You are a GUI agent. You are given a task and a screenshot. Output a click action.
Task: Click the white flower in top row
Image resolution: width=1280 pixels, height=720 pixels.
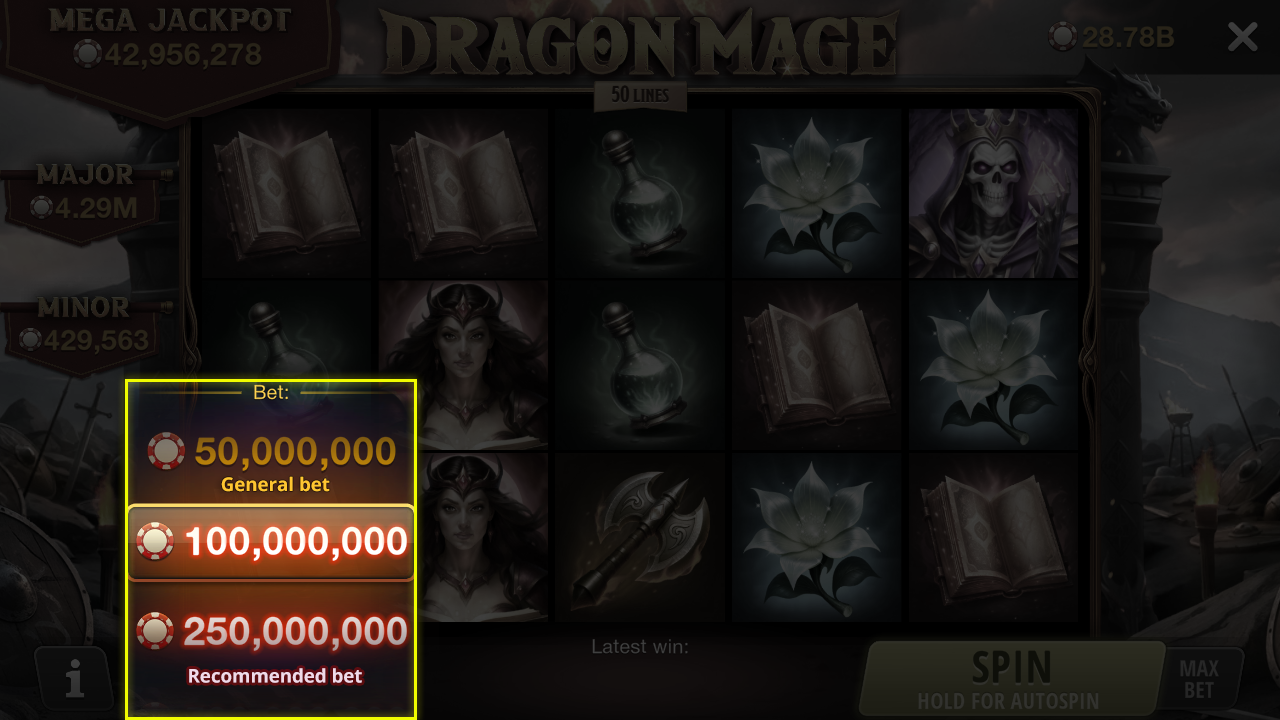(817, 193)
